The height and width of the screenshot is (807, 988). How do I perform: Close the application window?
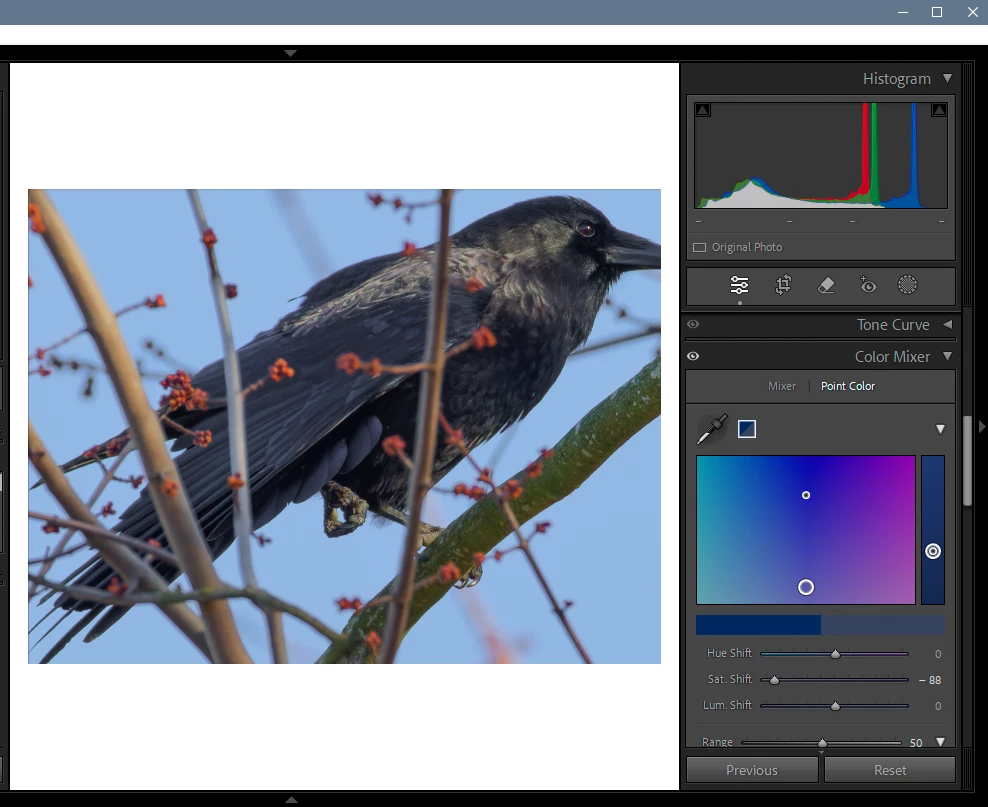[x=972, y=12]
